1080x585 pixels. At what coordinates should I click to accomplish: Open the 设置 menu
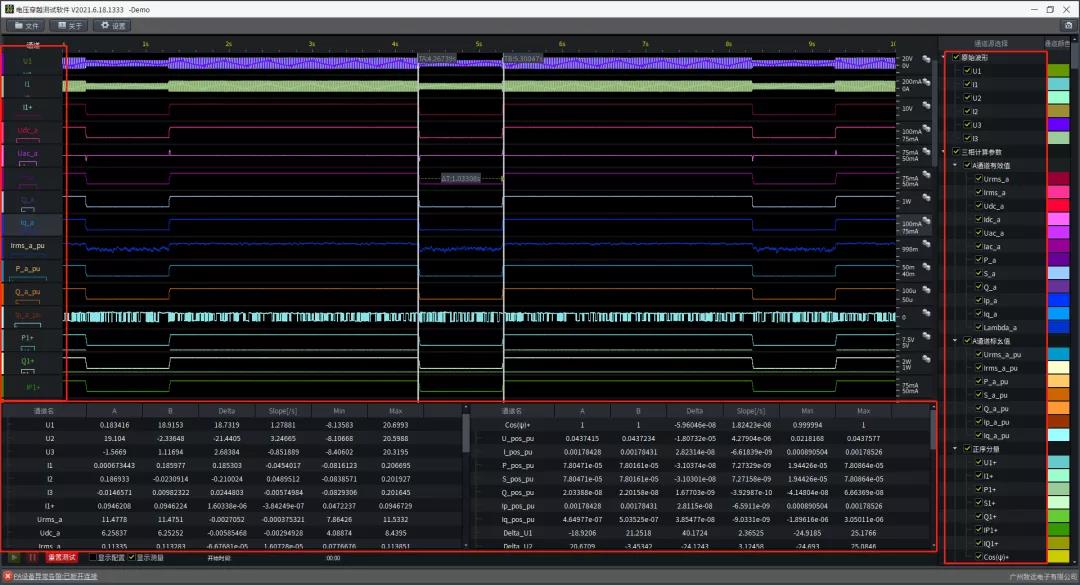click(x=112, y=26)
